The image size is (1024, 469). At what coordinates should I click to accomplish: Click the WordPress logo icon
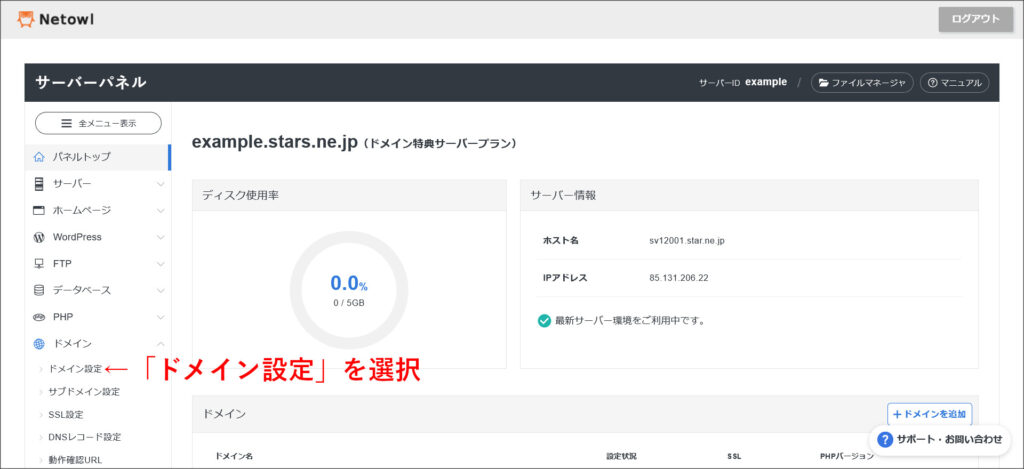39,237
